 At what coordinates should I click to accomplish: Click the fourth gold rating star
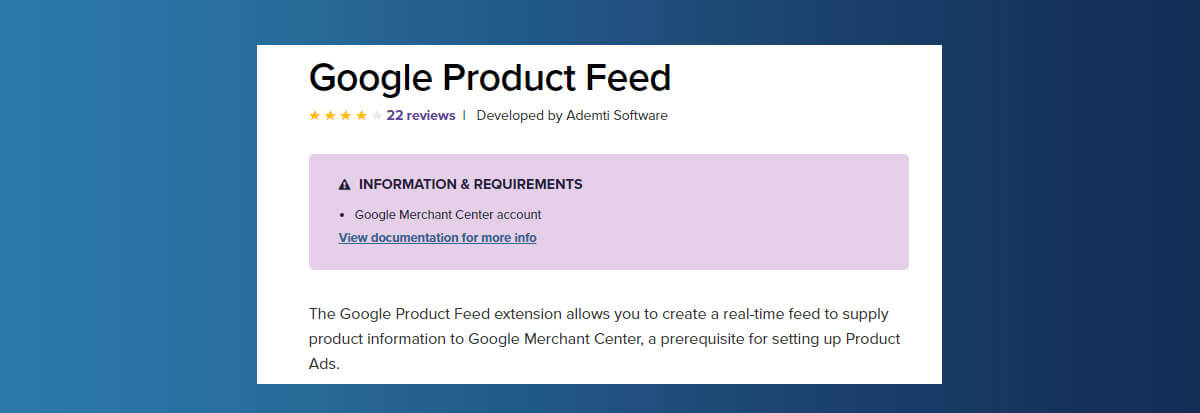click(x=361, y=116)
